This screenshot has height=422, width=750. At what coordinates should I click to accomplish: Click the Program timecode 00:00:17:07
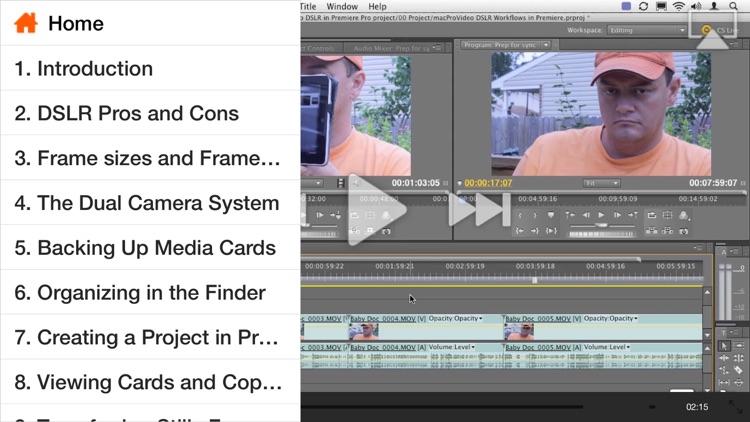click(x=488, y=183)
